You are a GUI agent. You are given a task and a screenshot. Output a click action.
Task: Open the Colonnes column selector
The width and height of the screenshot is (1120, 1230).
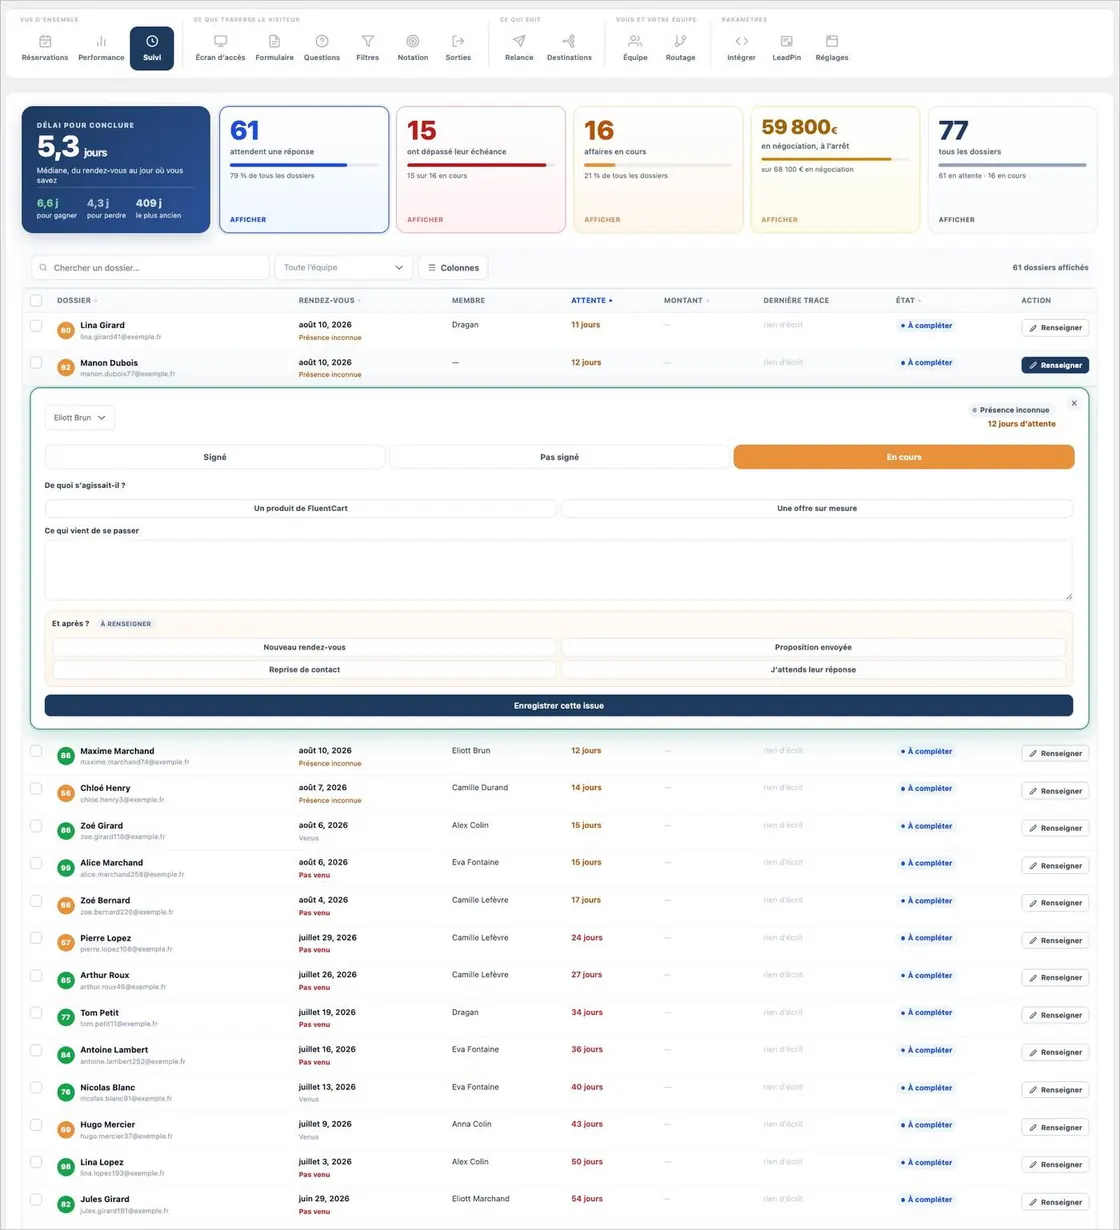[453, 268]
